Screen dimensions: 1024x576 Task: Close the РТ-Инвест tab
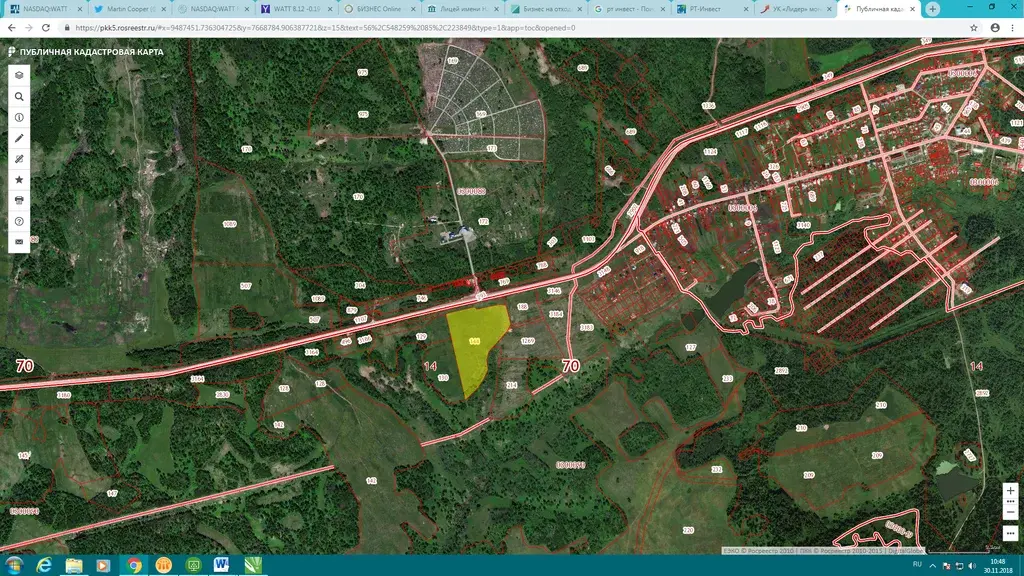746,9
